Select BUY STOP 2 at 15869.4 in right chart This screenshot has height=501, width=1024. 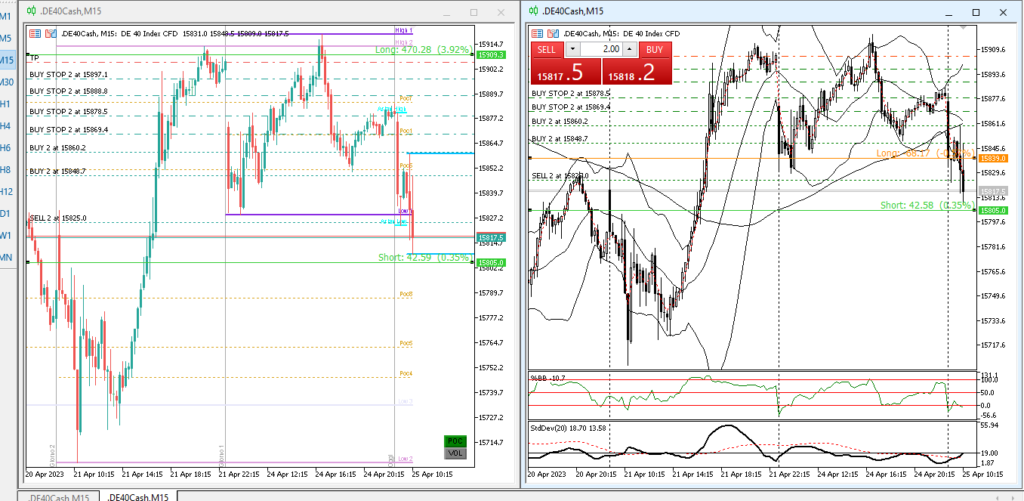571,106
